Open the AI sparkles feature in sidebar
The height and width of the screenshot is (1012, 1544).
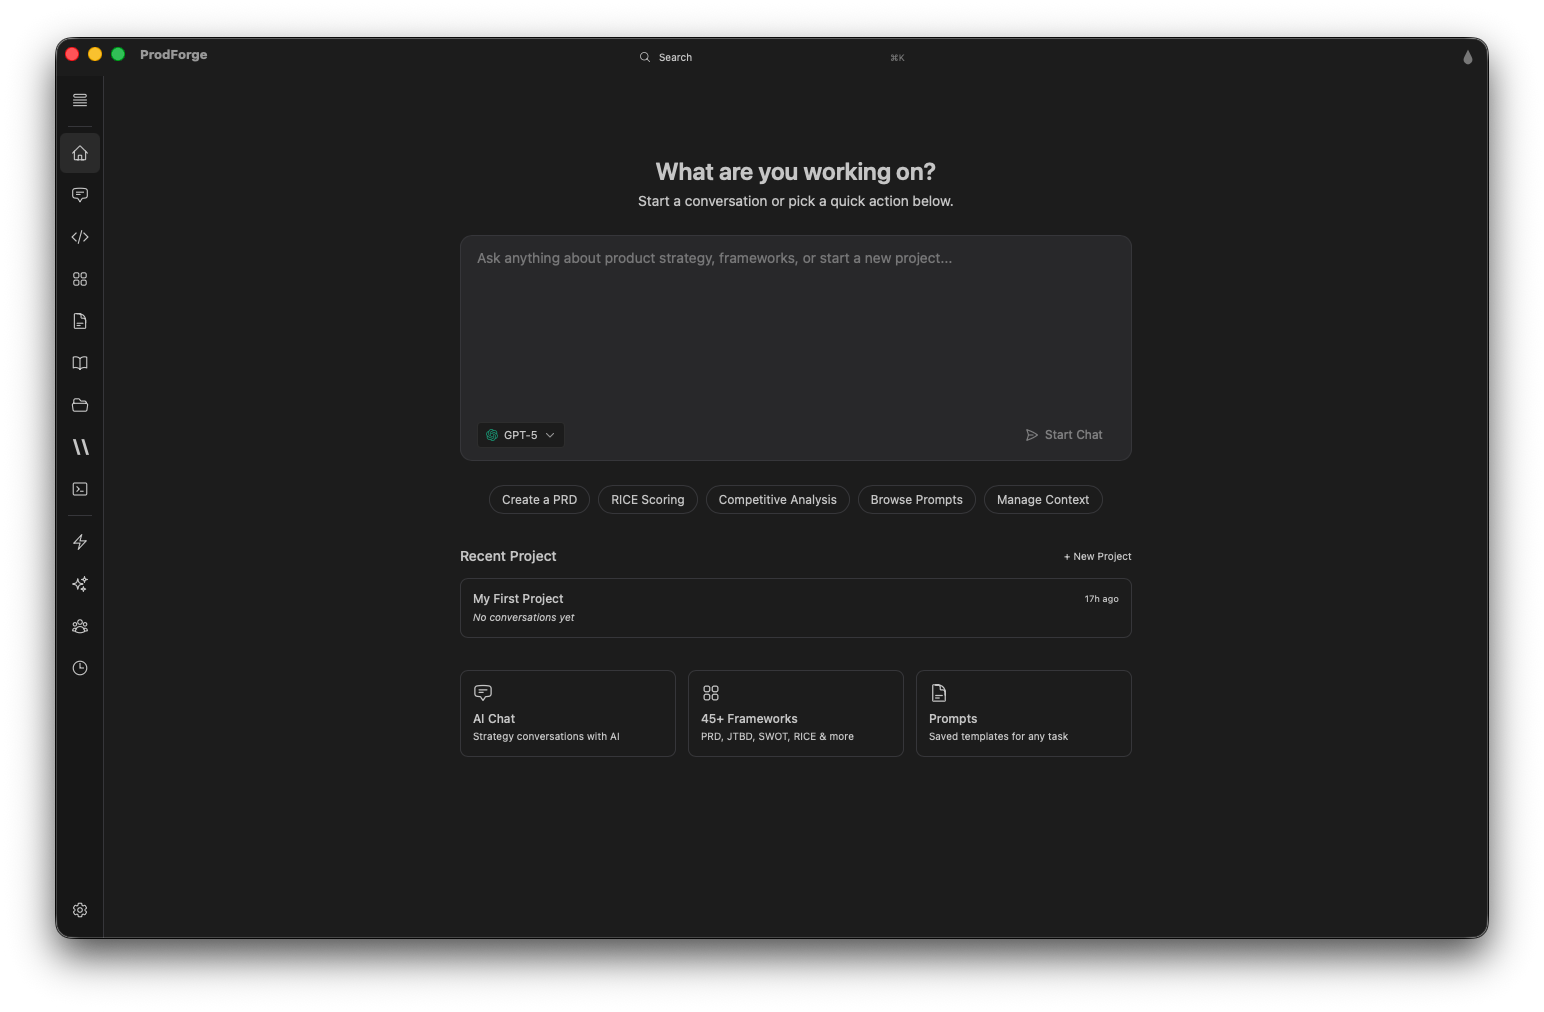[x=80, y=584]
